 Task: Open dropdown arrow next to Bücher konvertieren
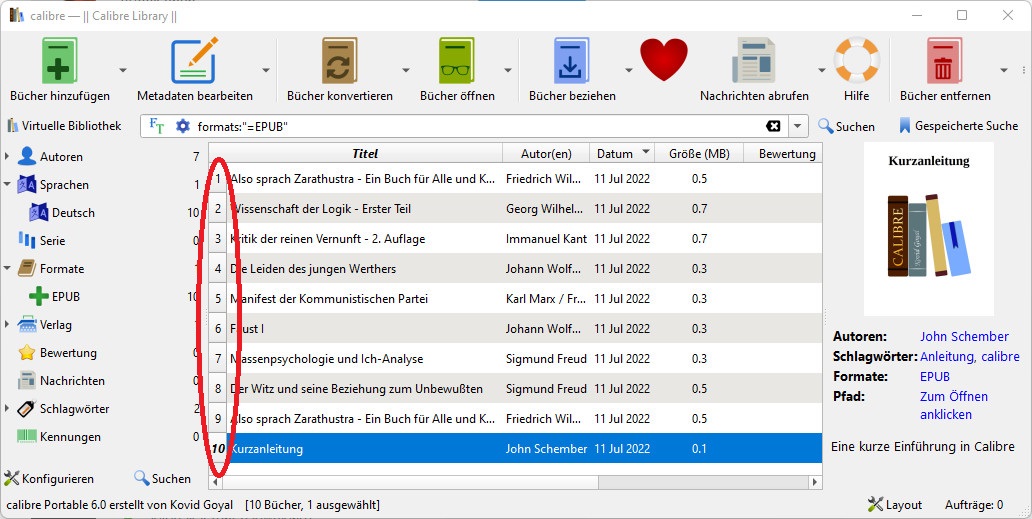(x=405, y=70)
